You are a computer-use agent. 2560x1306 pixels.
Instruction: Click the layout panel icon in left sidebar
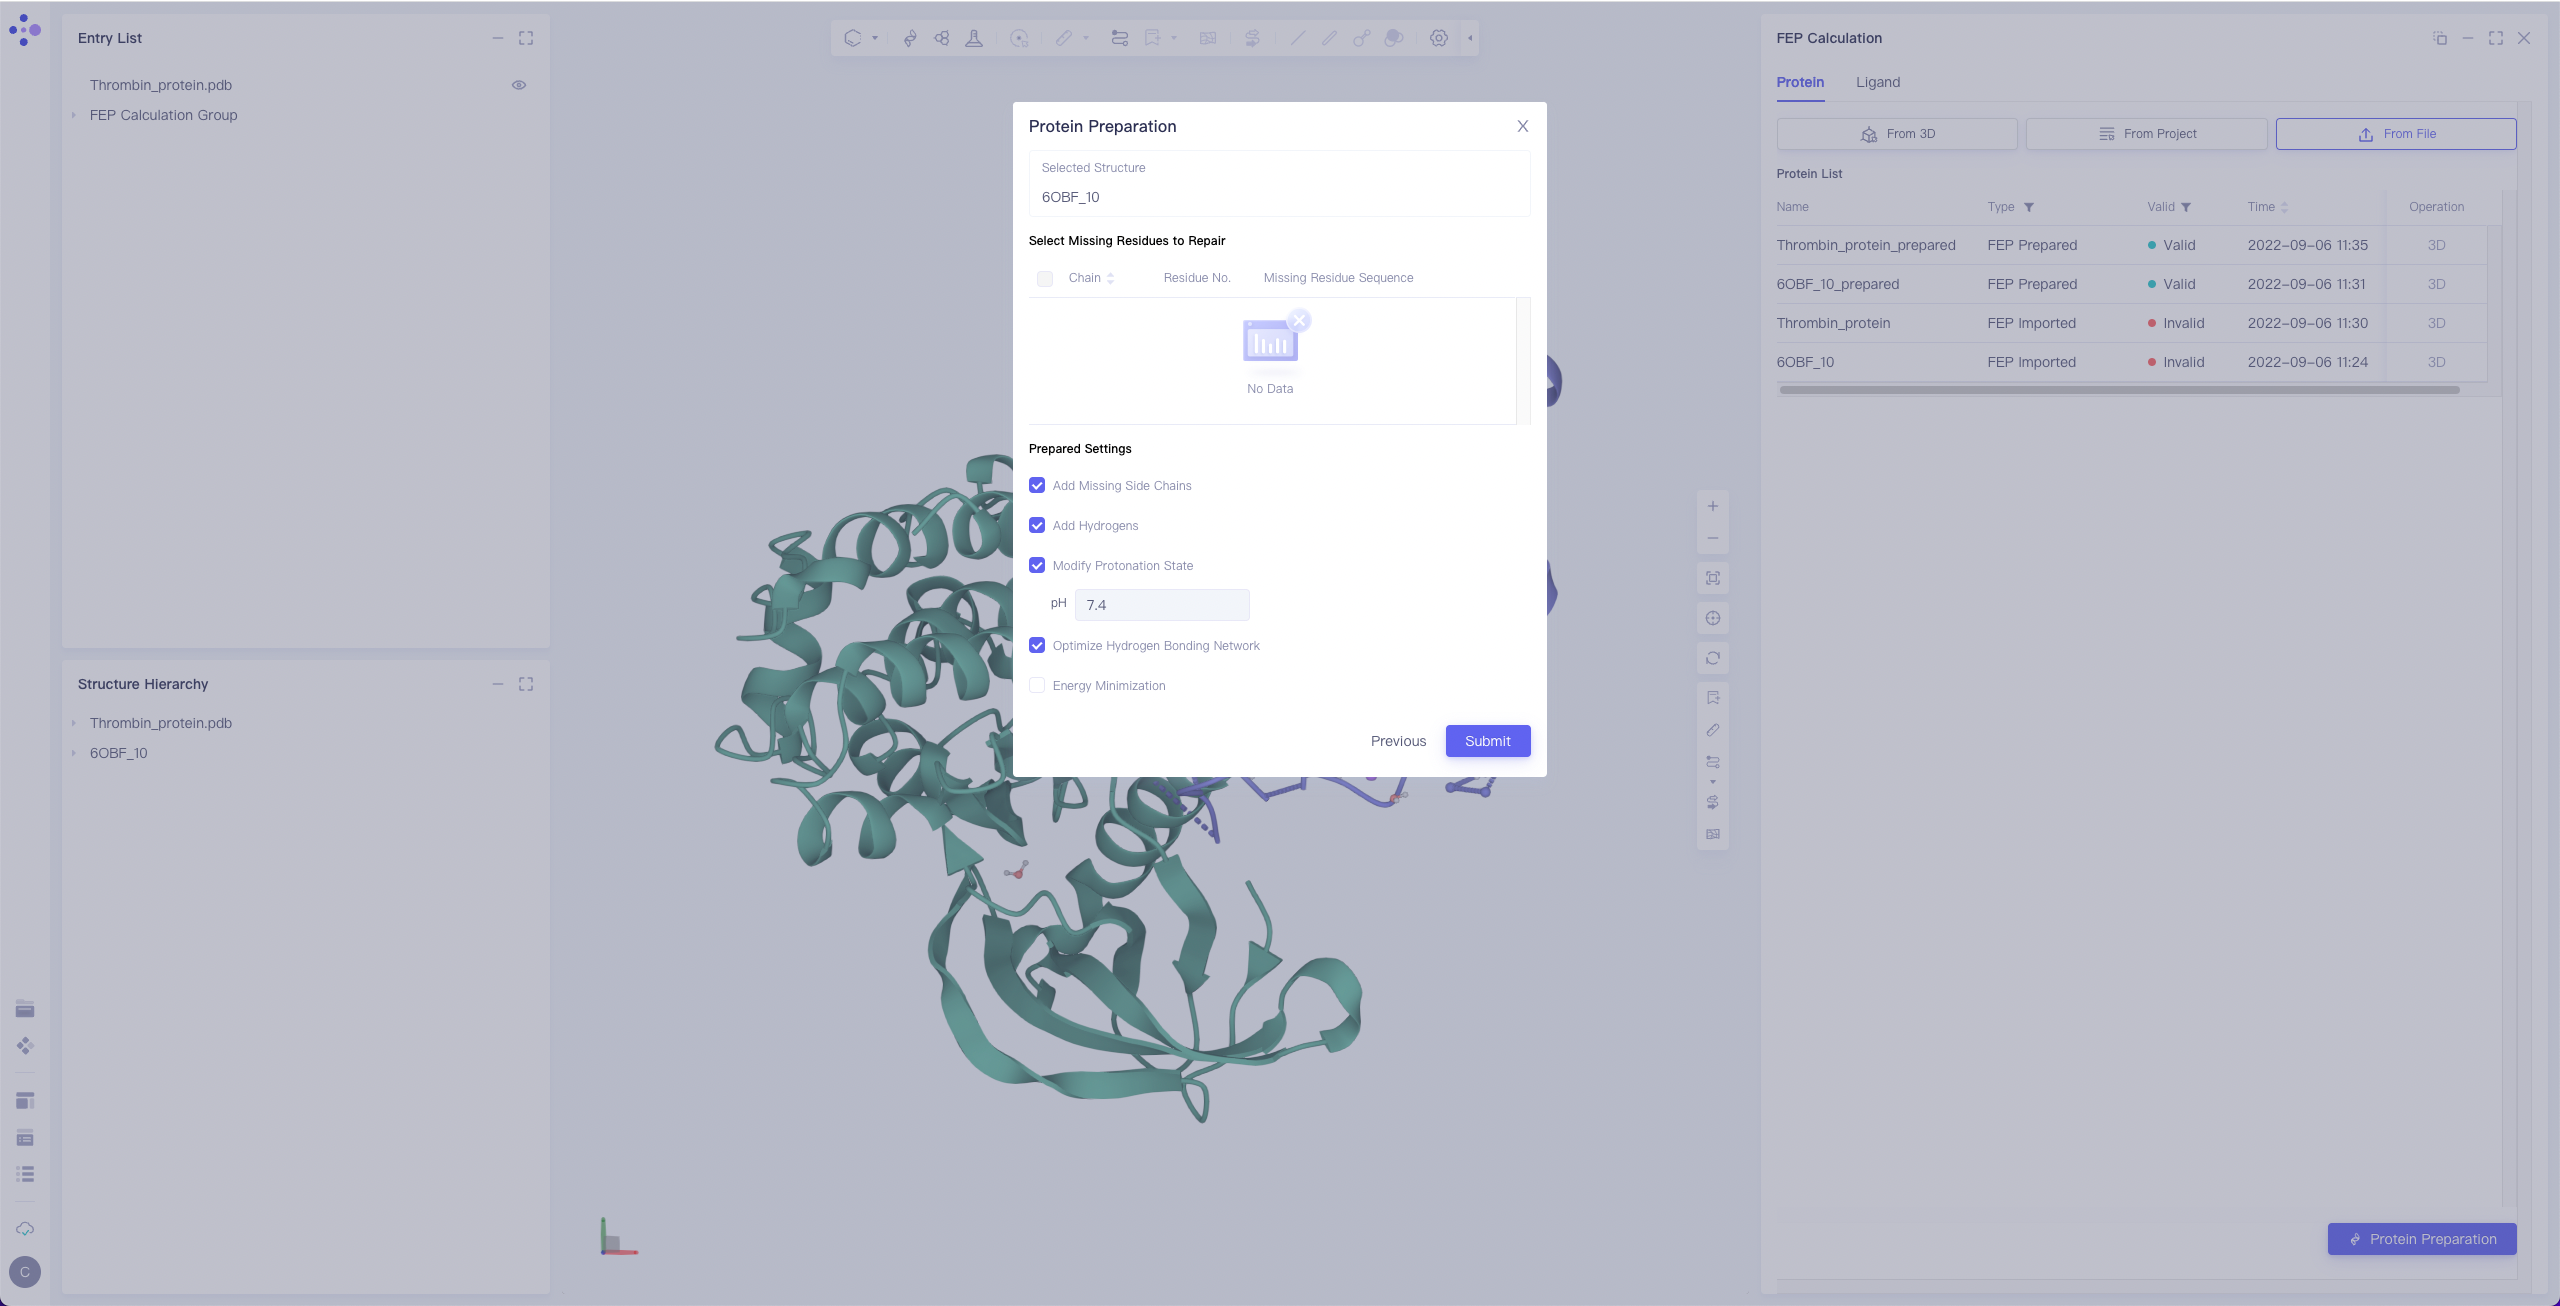click(25, 1101)
